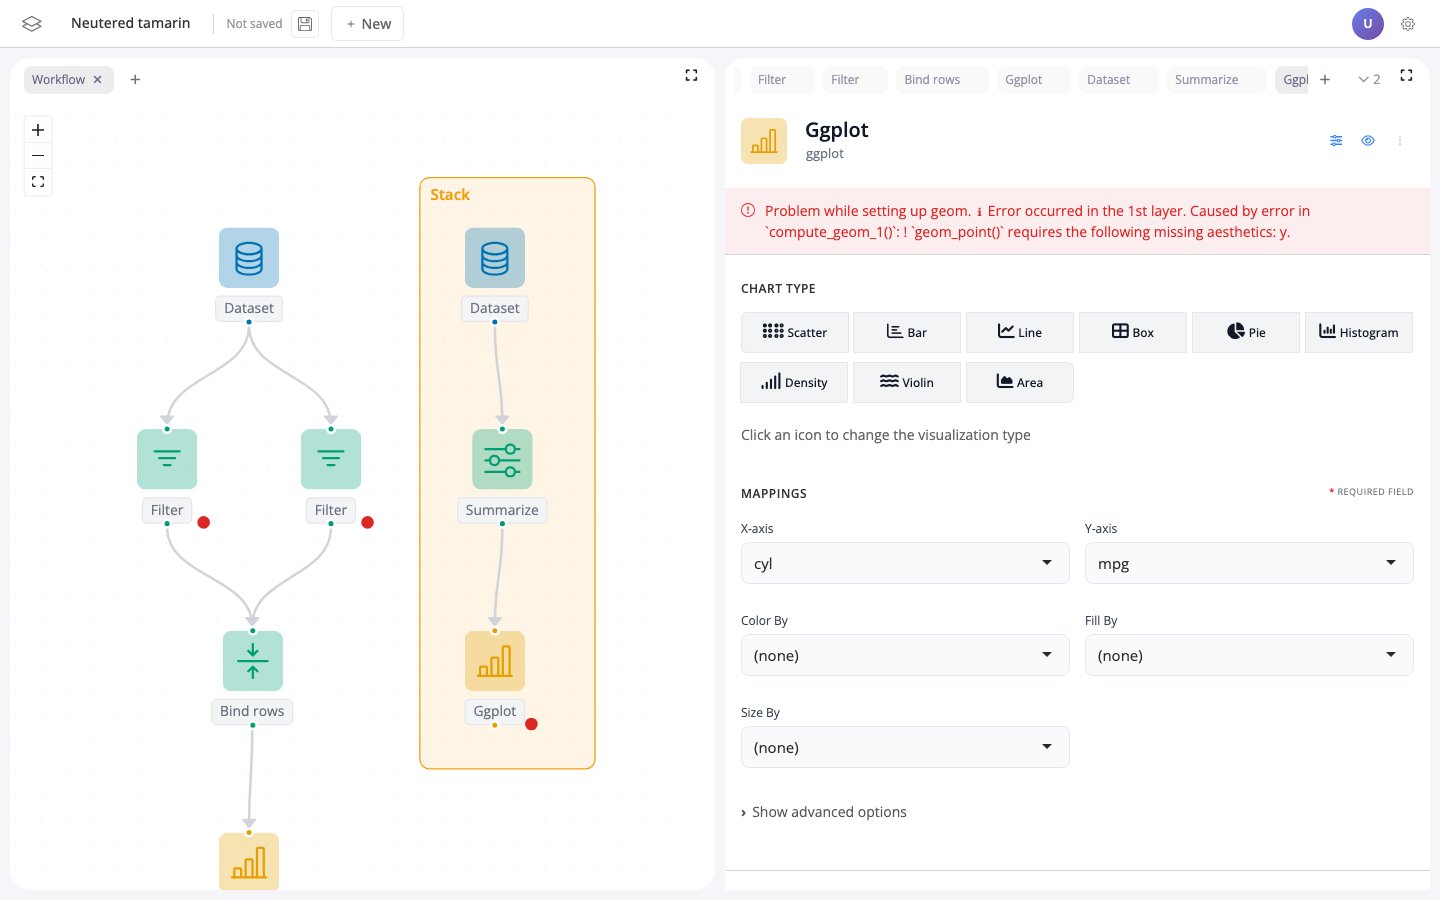Click the New button in the header
1440x900 pixels.
[367, 23]
